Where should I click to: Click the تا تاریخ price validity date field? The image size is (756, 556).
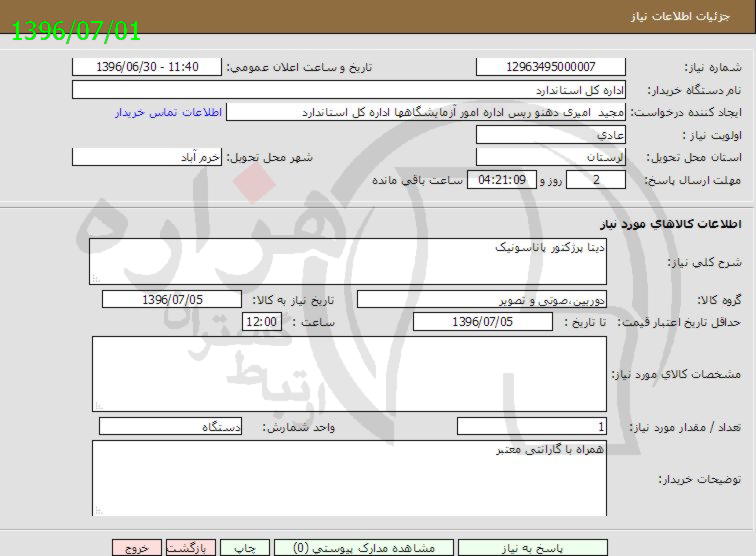(x=483, y=322)
